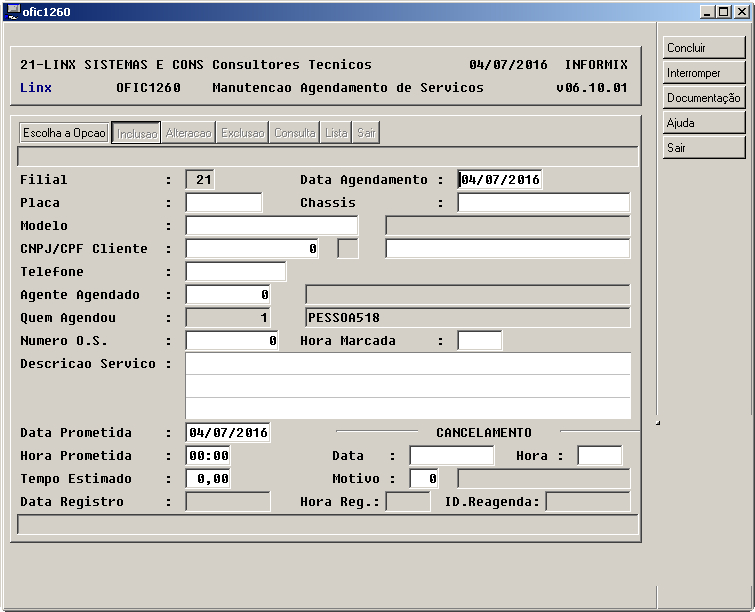Screen dimensions: 755x612
Task: Click the Tempo Estimado field showing 0,00
Action: [x=208, y=479]
